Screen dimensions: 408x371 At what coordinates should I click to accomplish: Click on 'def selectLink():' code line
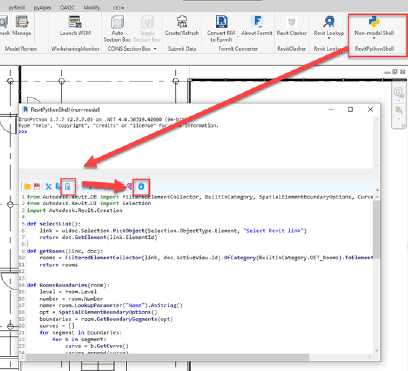coord(54,224)
